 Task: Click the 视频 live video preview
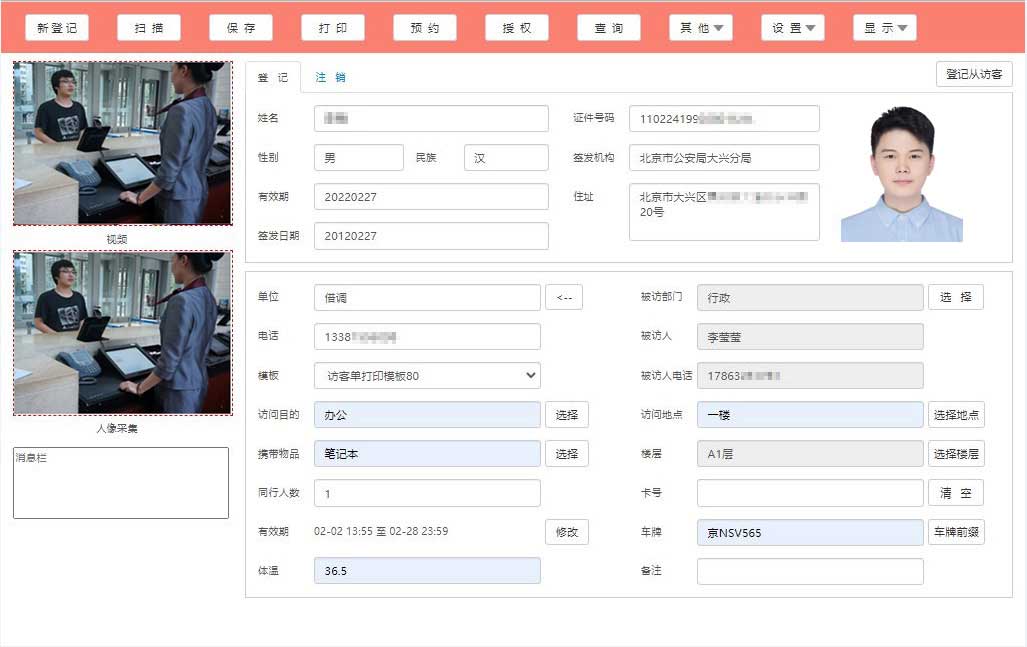[x=122, y=144]
